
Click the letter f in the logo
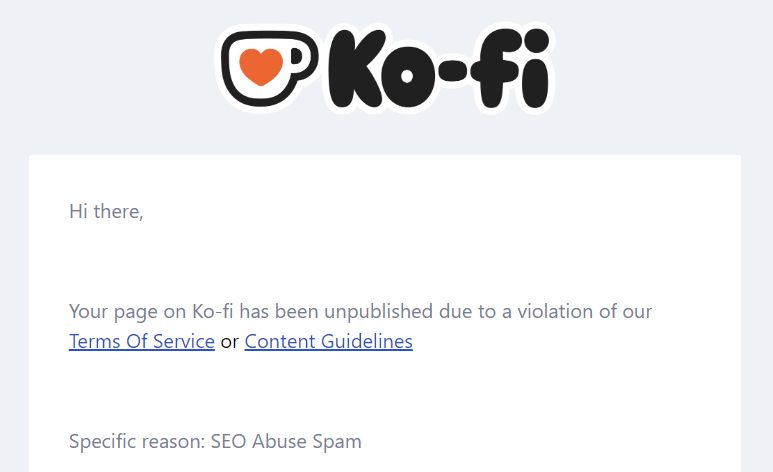(x=493, y=69)
